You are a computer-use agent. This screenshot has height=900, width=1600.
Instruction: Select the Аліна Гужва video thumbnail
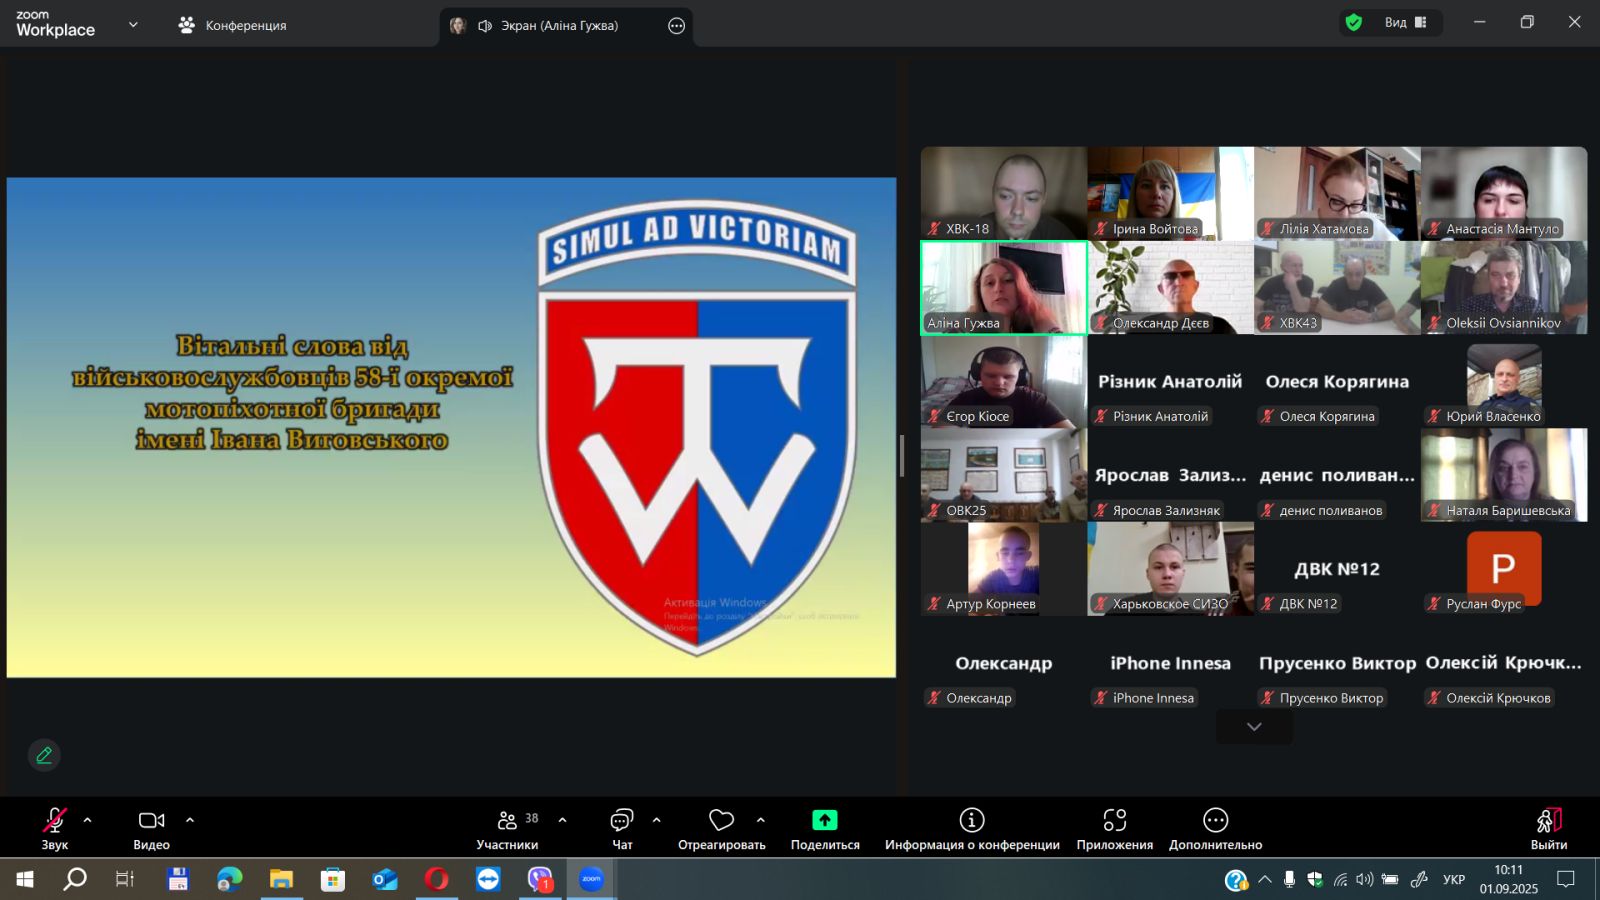(1003, 287)
